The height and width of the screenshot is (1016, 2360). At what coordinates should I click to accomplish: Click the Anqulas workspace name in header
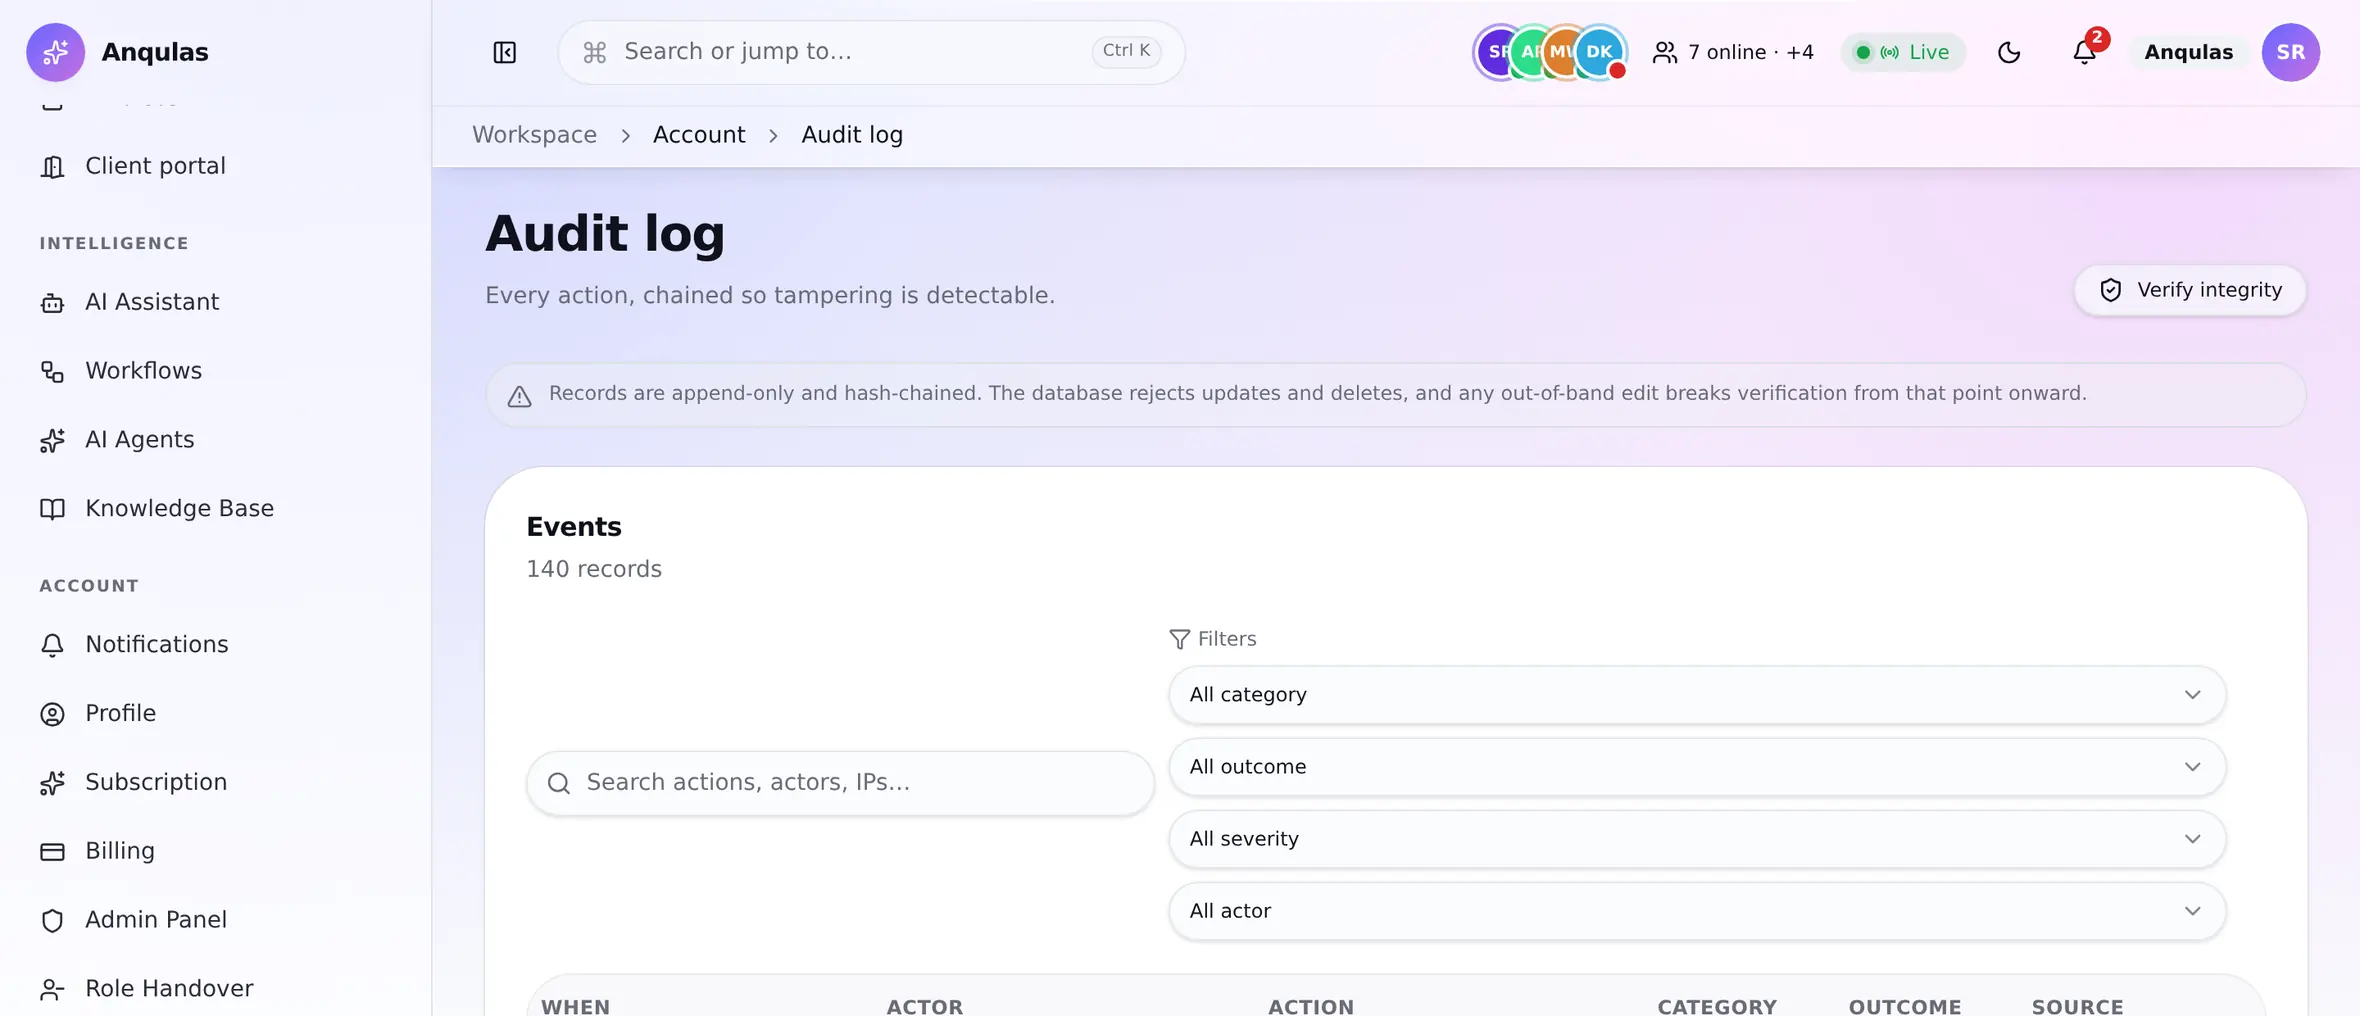tap(2188, 52)
